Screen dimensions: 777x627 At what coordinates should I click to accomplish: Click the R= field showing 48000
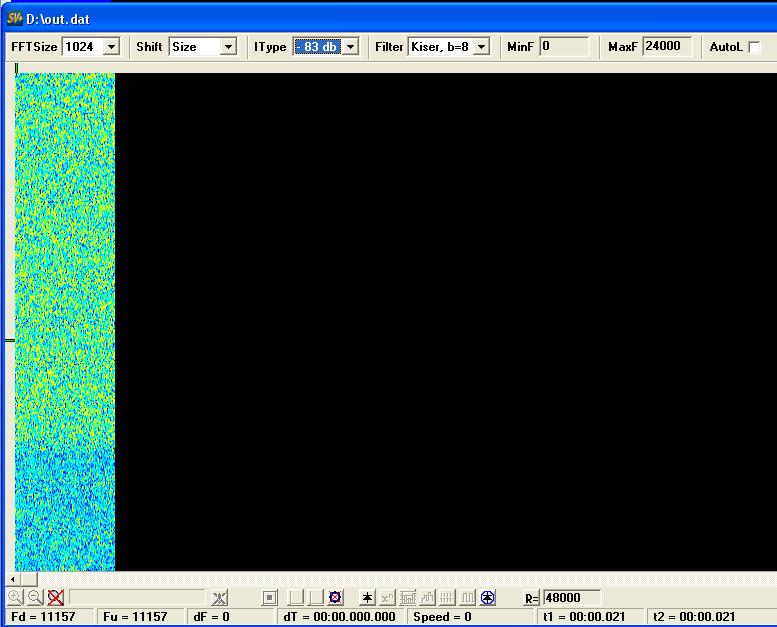pos(571,598)
